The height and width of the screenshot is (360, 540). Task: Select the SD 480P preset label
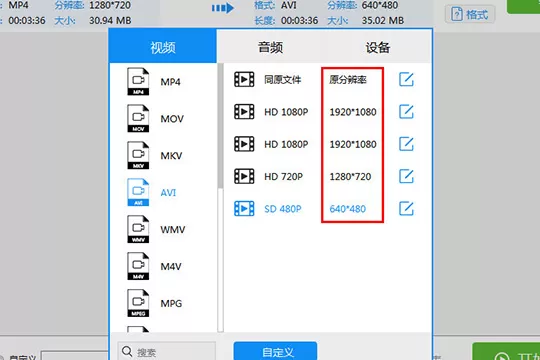point(283,209)
